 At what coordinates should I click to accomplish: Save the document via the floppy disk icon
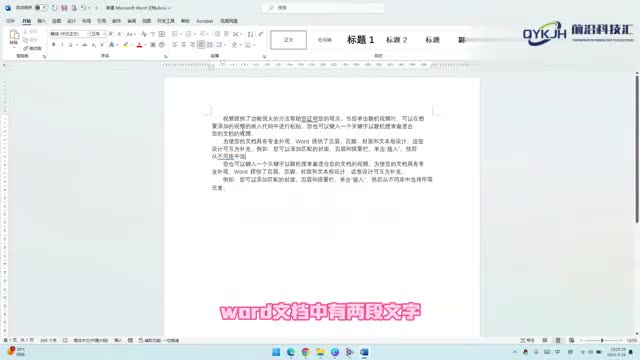coord(64,8)
